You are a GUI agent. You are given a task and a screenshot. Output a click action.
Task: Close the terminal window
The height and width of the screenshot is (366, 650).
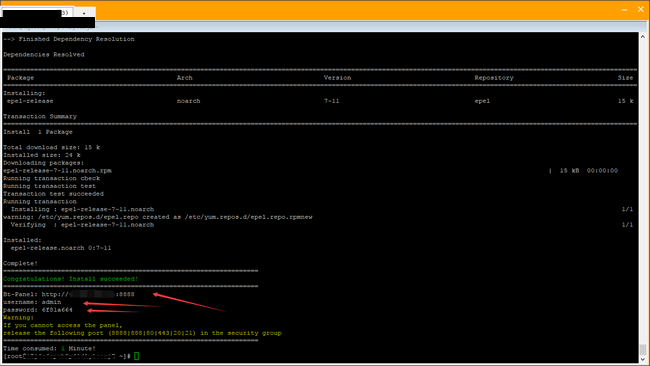click(640, 9)
